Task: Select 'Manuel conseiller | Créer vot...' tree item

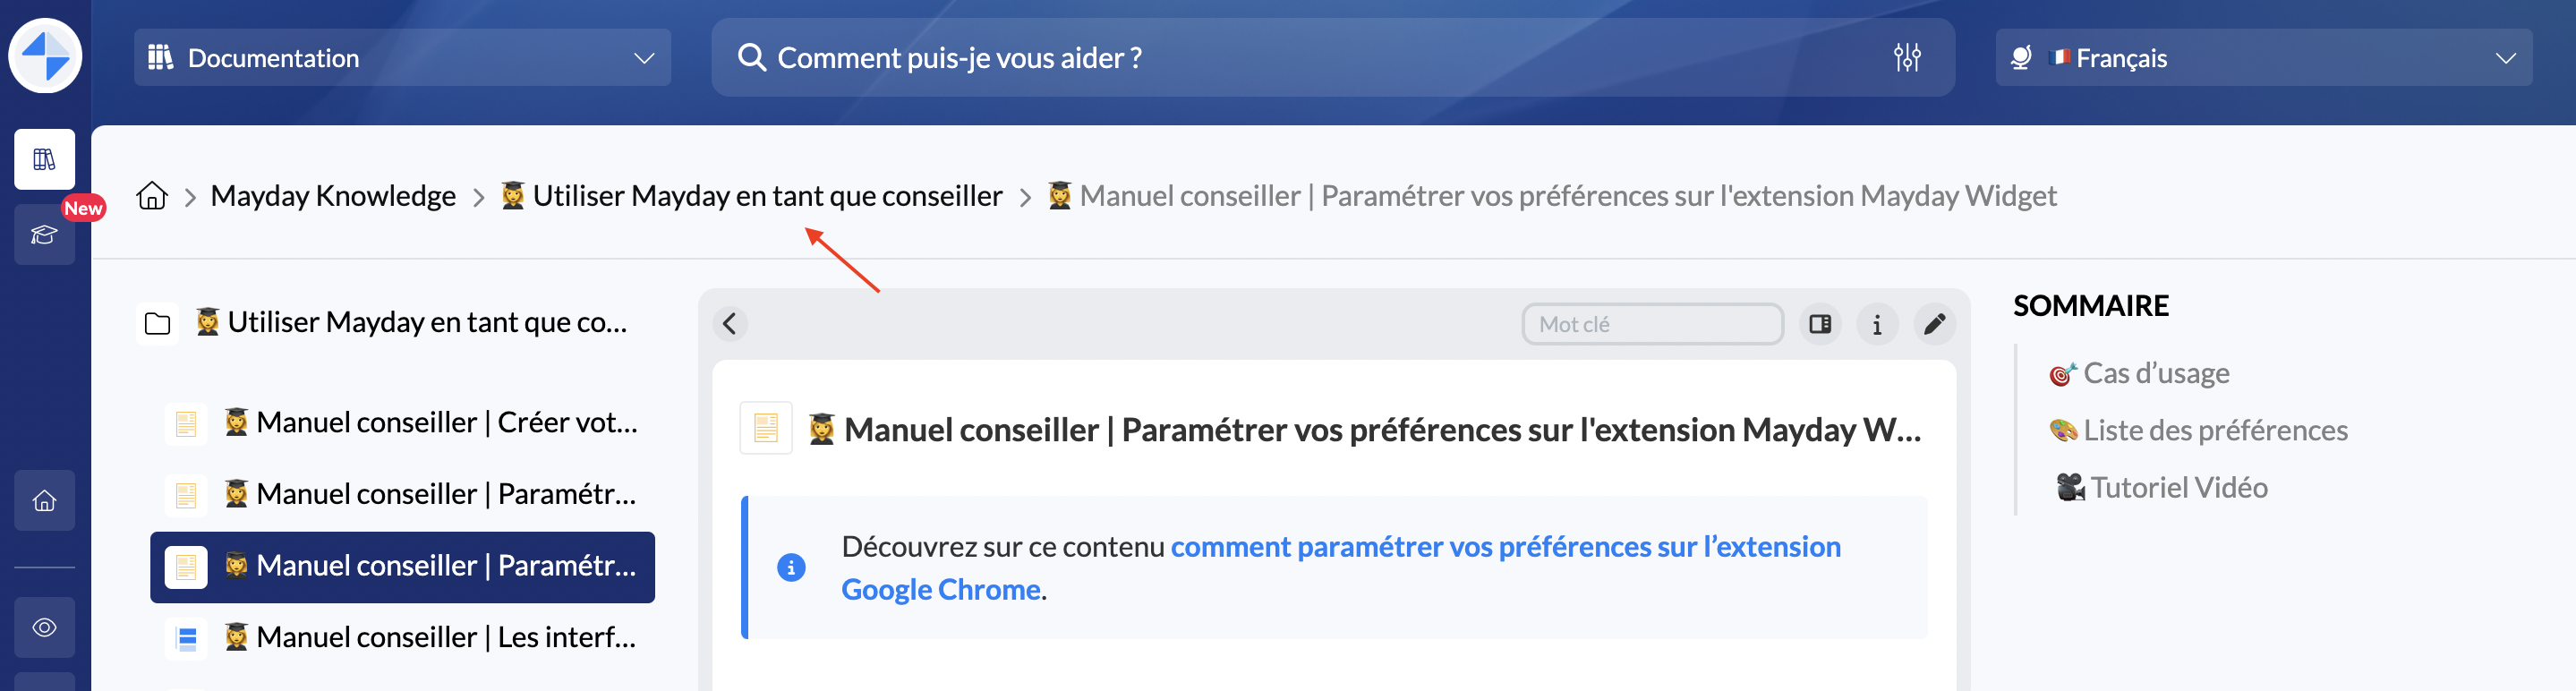Action: pyautogui.click(x=445, y=423)
